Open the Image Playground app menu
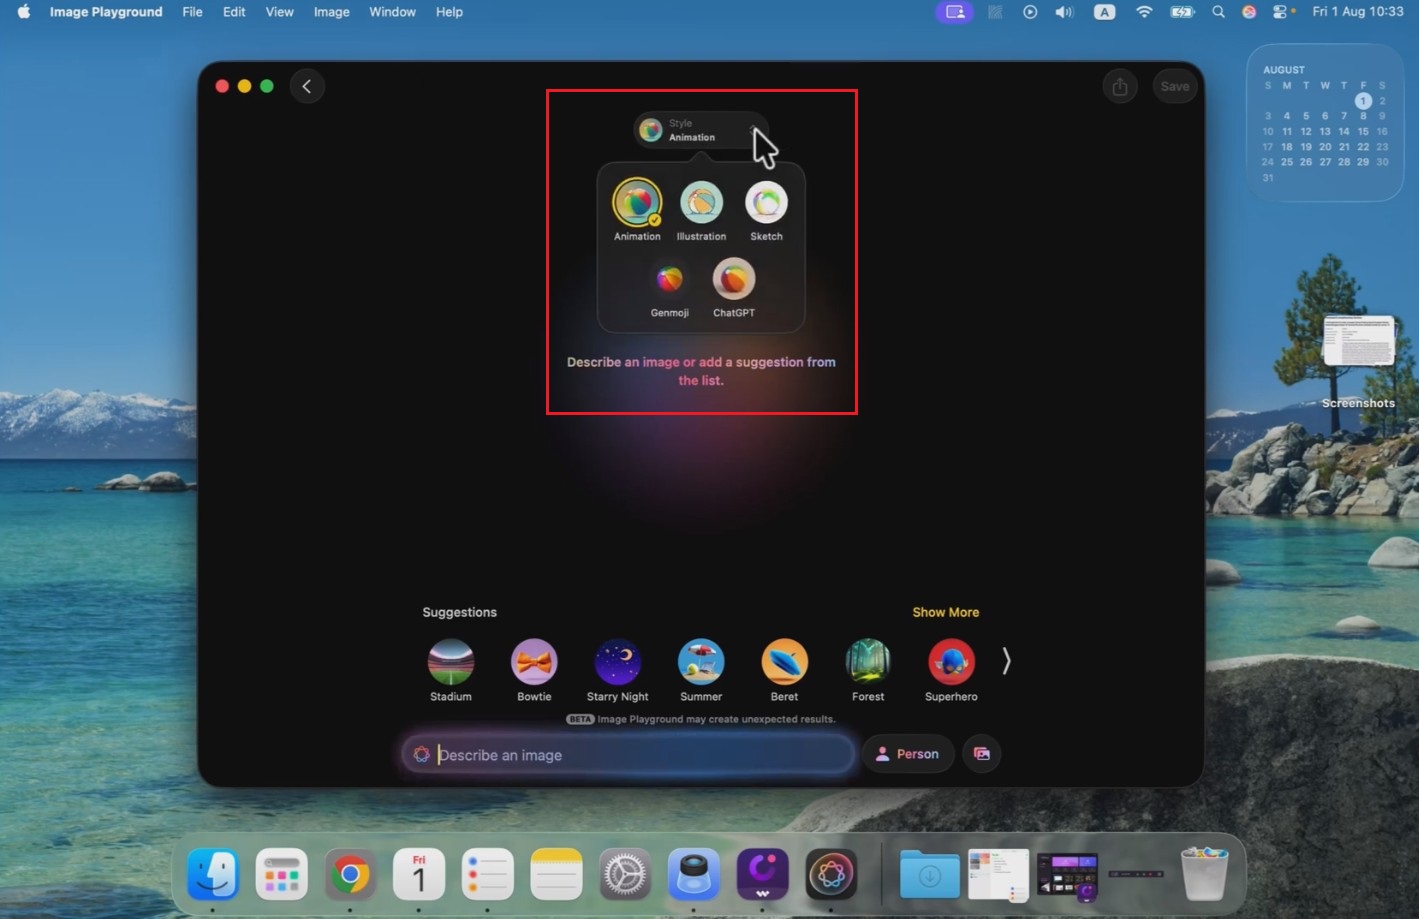The width and height of the screenshot is (1419, 919). point(106,12)
